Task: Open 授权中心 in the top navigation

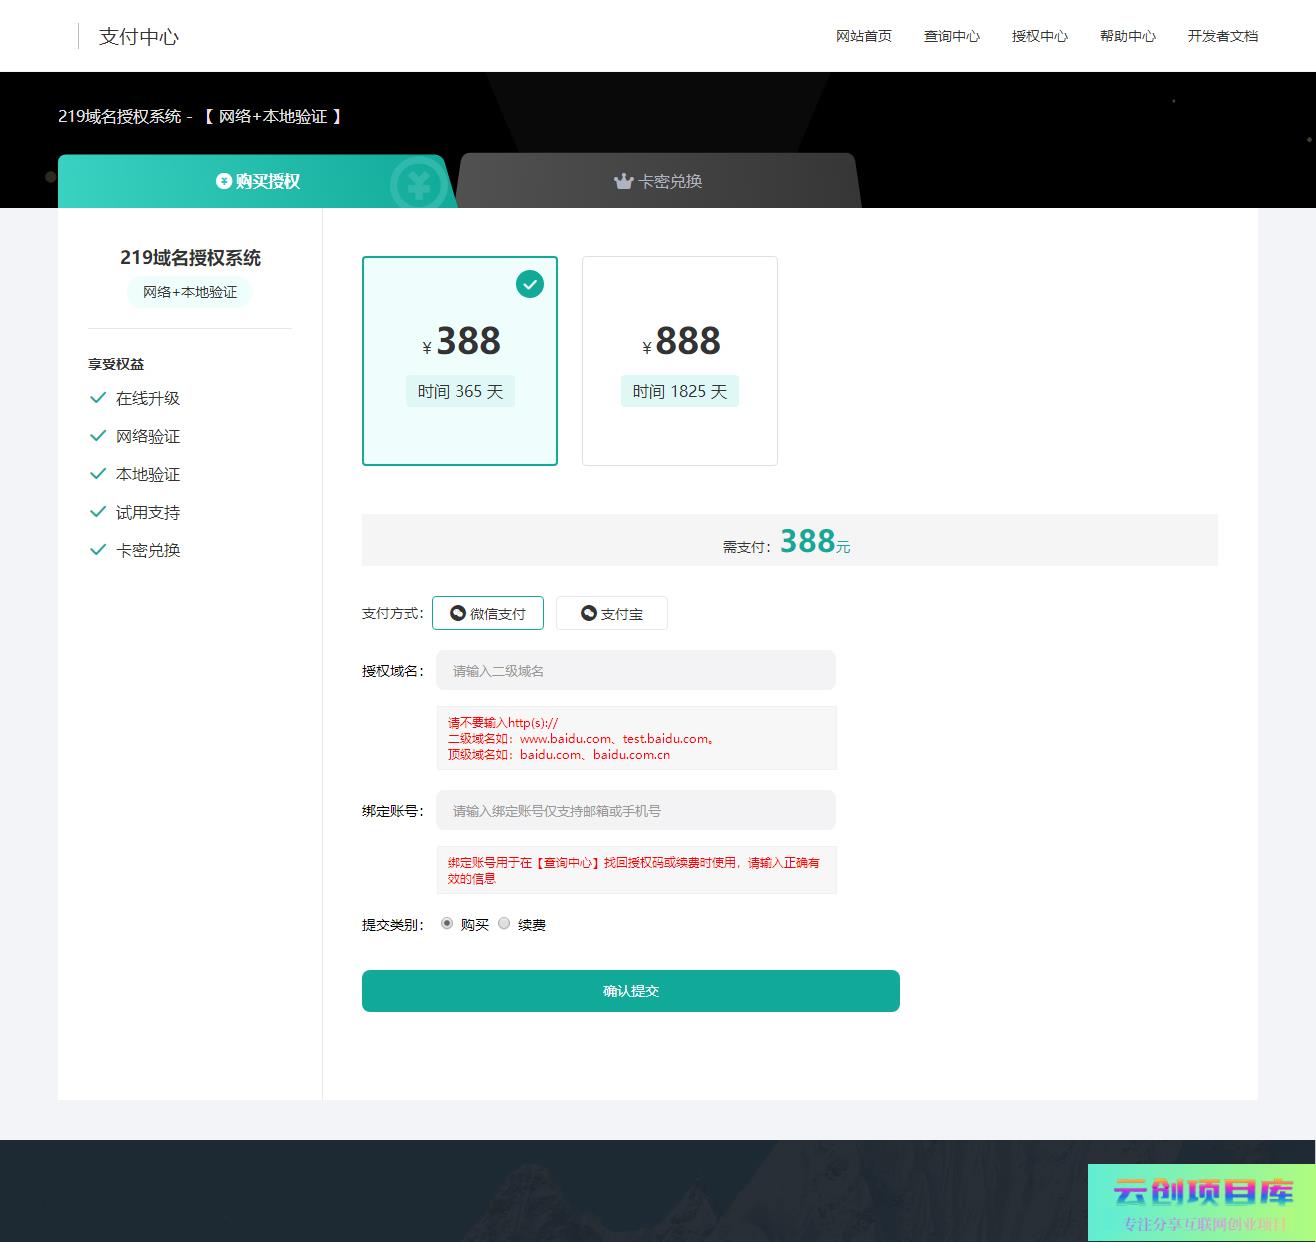Action: pyautogui.click(x=1039, y=36)
